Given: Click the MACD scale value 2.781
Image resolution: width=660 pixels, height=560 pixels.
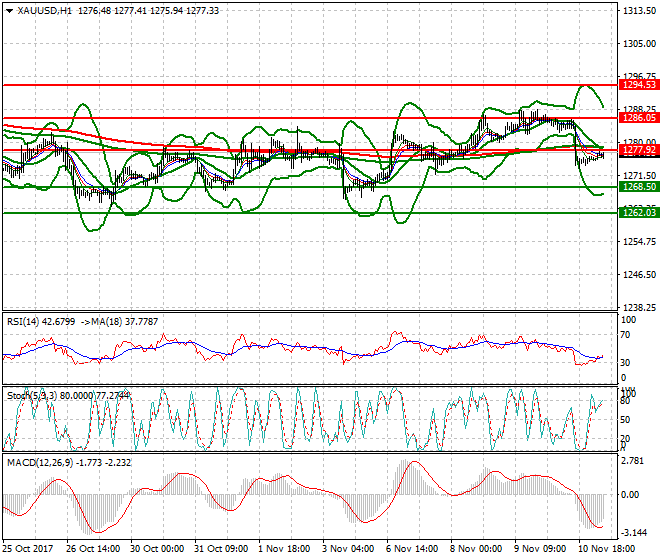Looking at the screenshot, I should pos(633,461).
